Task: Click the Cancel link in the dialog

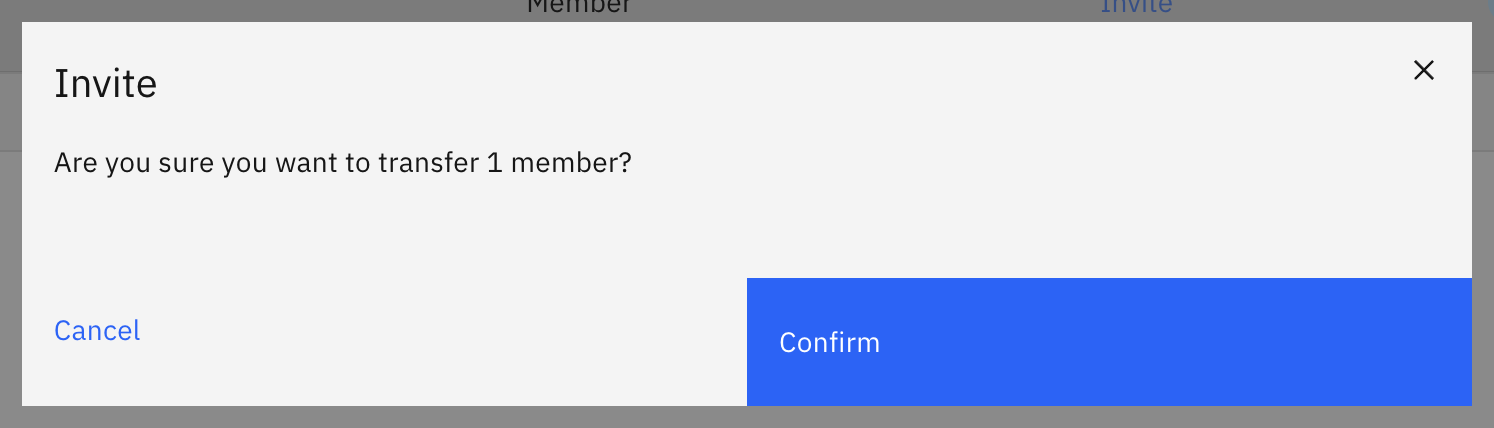Action: click(97, 331)
